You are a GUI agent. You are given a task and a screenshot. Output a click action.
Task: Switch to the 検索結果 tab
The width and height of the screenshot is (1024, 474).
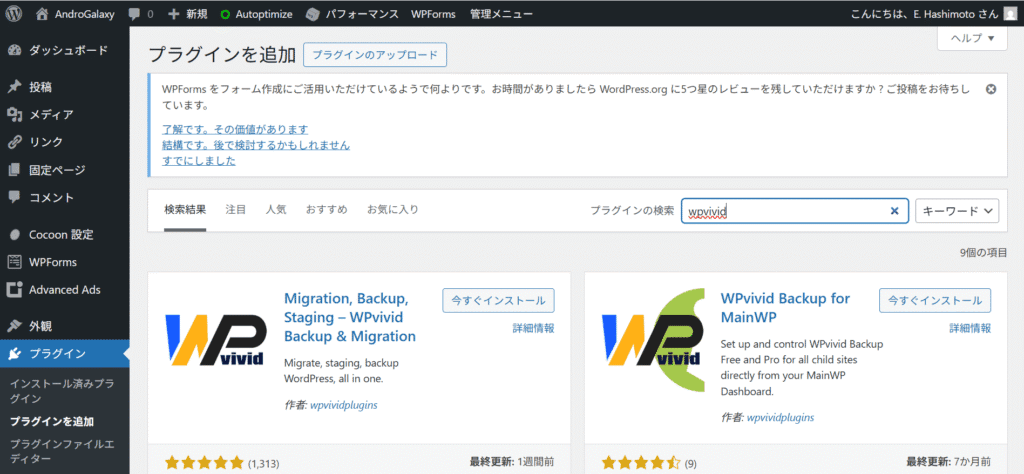(185, 210)
